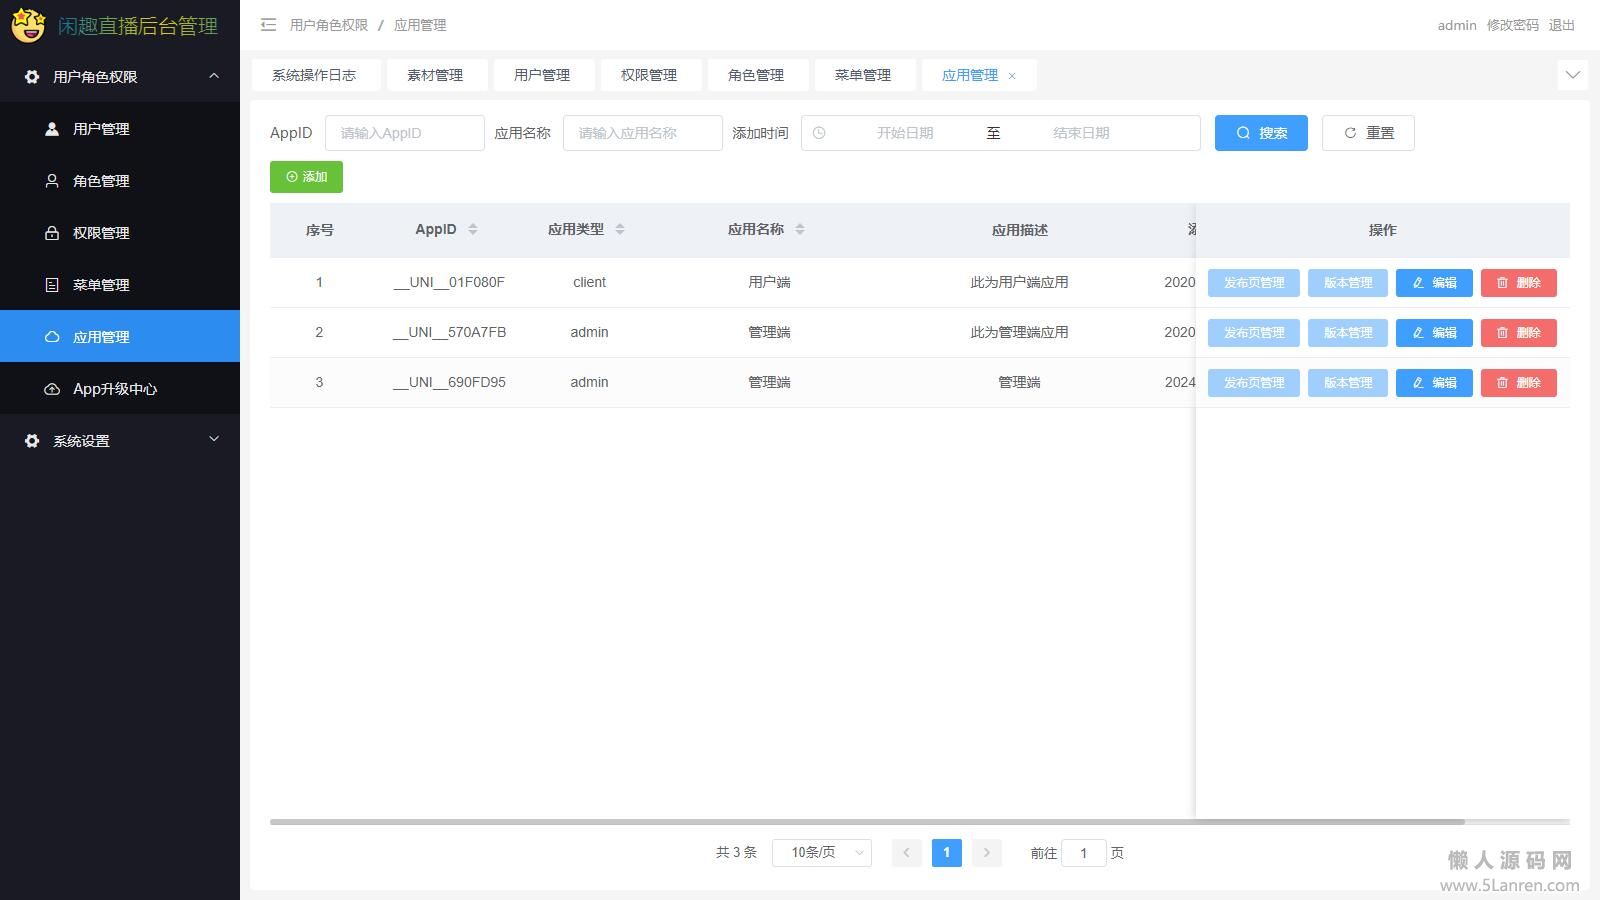This screenshot has width=1600, height=900.
Task: Click the smiley logo in the header
Action: tap(28, 26)
